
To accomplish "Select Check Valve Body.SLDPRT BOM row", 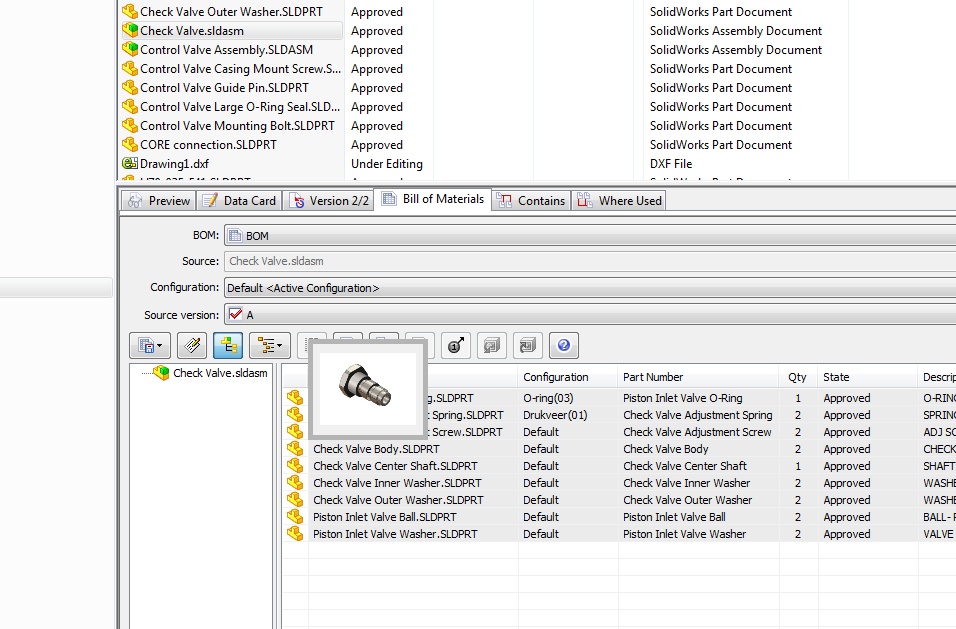I will point(619,449).
